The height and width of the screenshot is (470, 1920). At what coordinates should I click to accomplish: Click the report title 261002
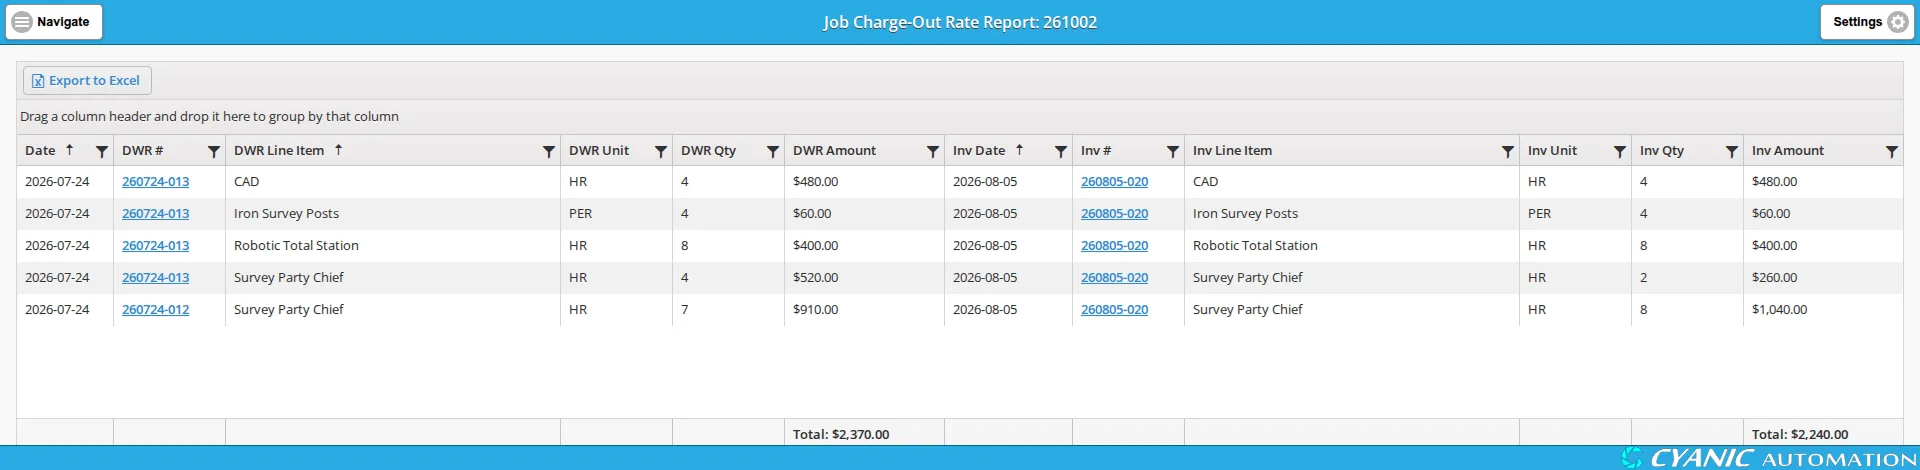coord(960,22)
